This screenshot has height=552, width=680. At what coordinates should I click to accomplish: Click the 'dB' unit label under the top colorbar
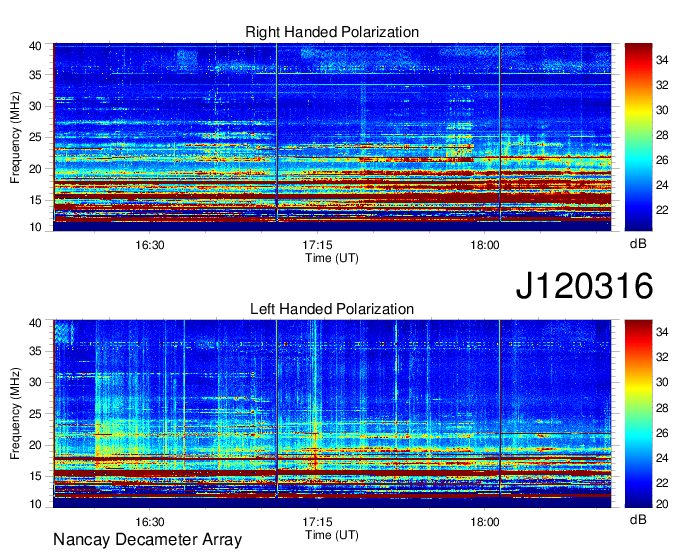click(638, 244)
